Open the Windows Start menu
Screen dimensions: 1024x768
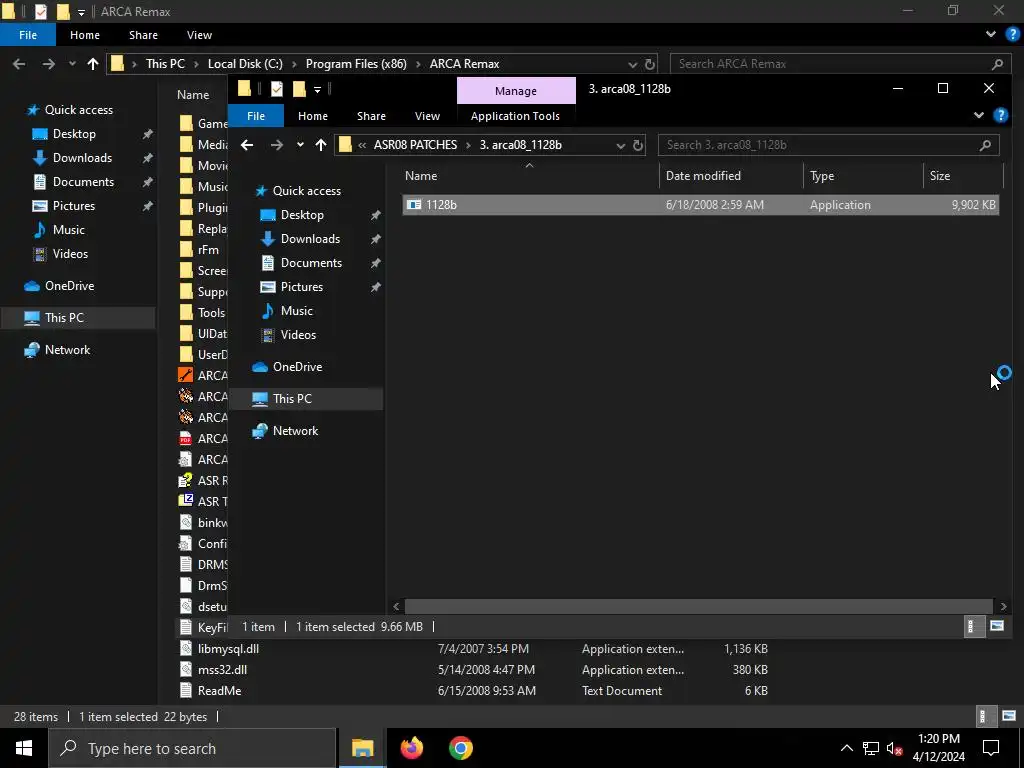24,748
